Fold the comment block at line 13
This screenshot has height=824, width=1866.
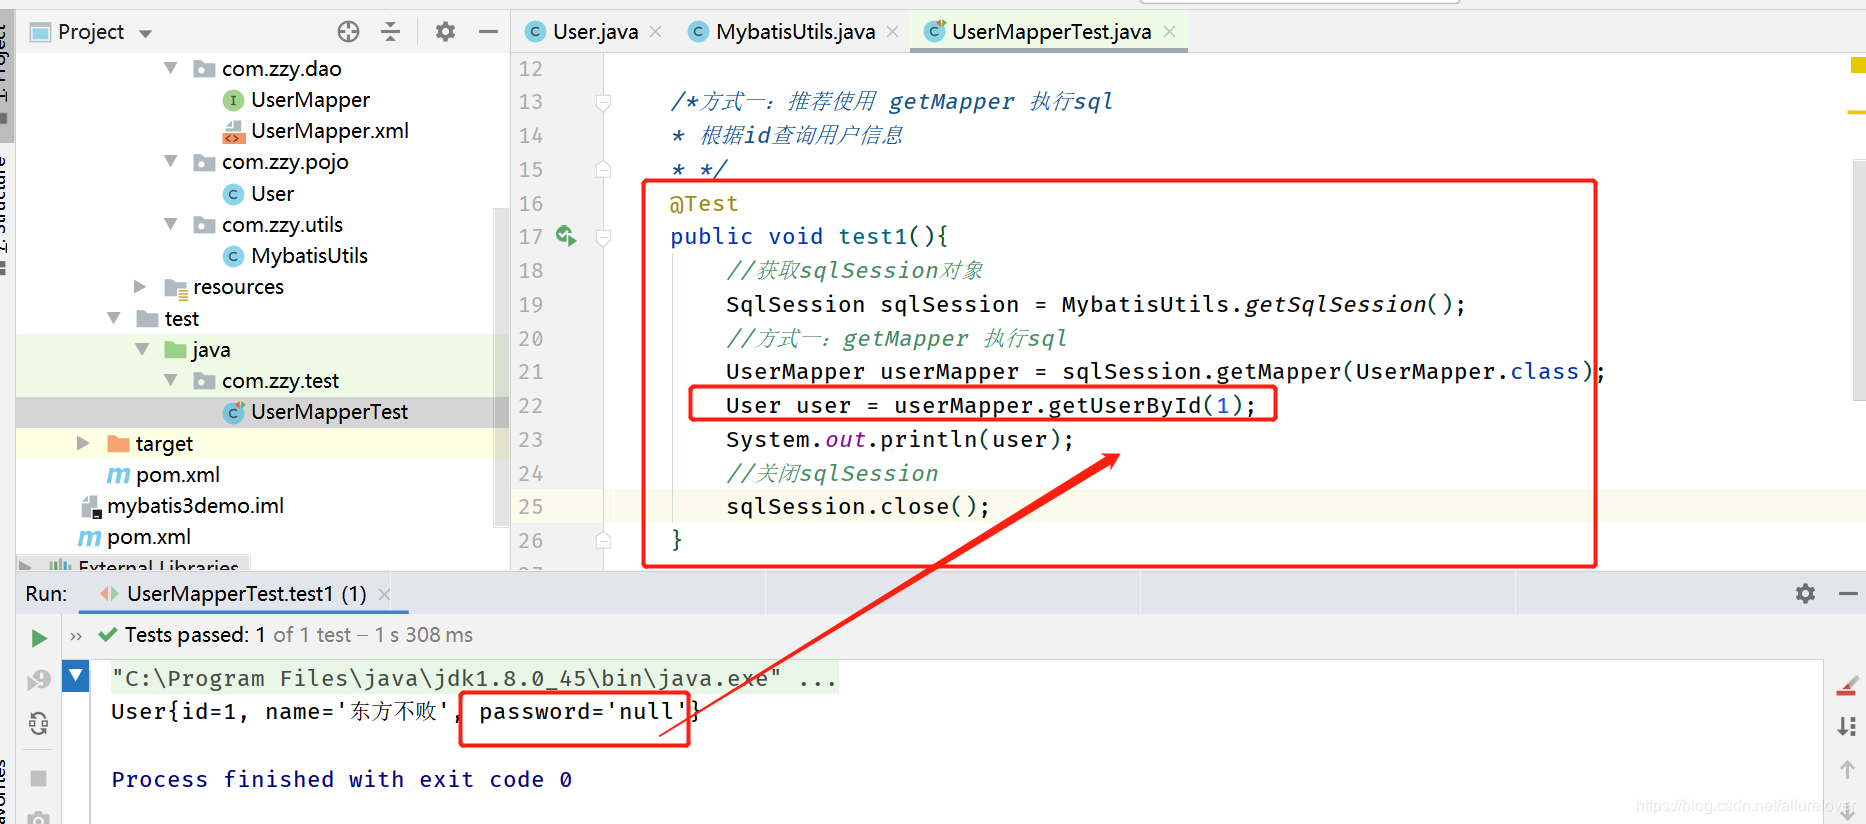[x=603, y=102]
